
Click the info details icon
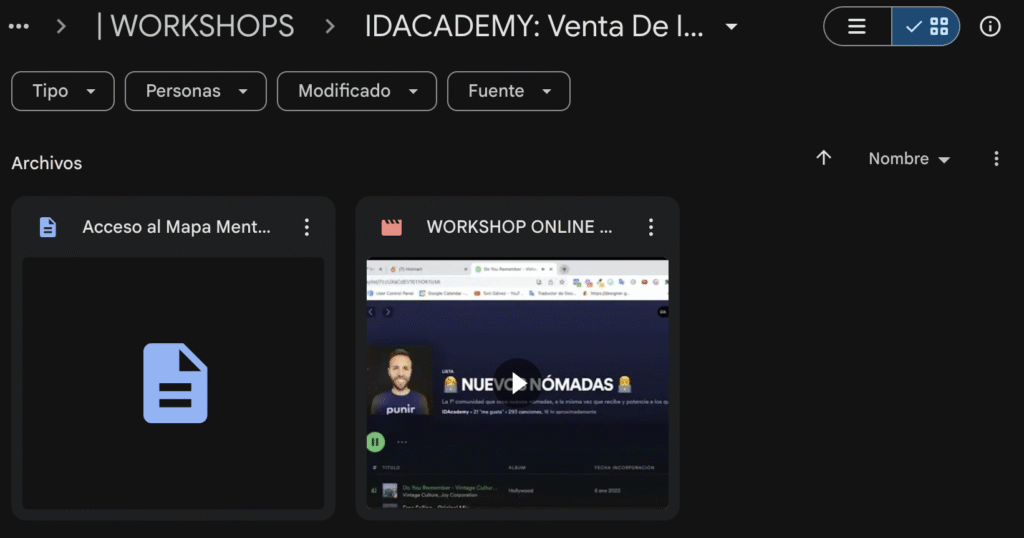[x=990, y=27]
